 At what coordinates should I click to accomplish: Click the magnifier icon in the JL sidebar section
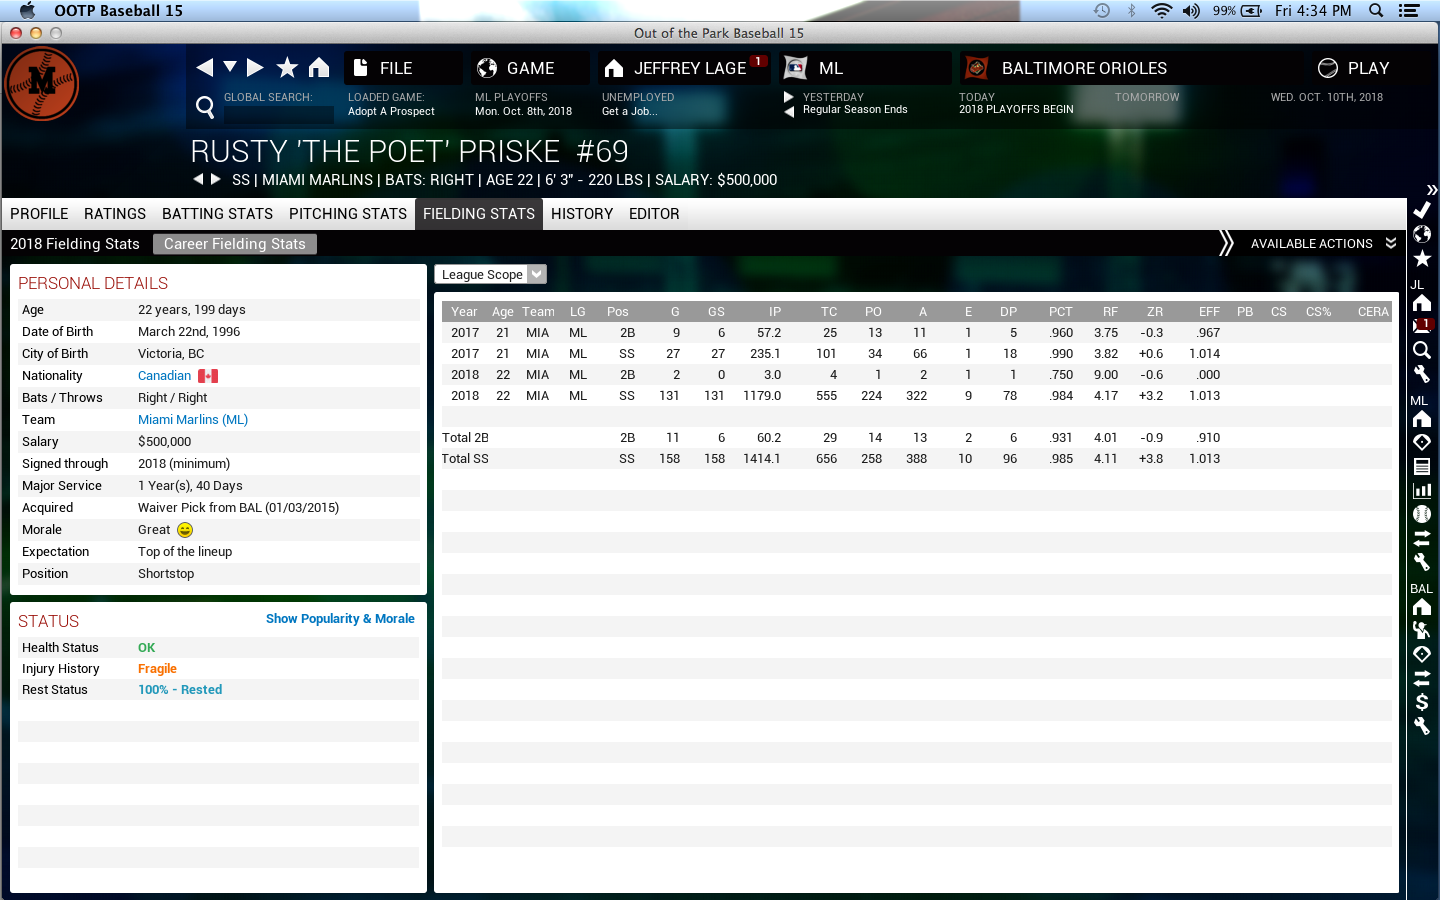point(1422,350)
